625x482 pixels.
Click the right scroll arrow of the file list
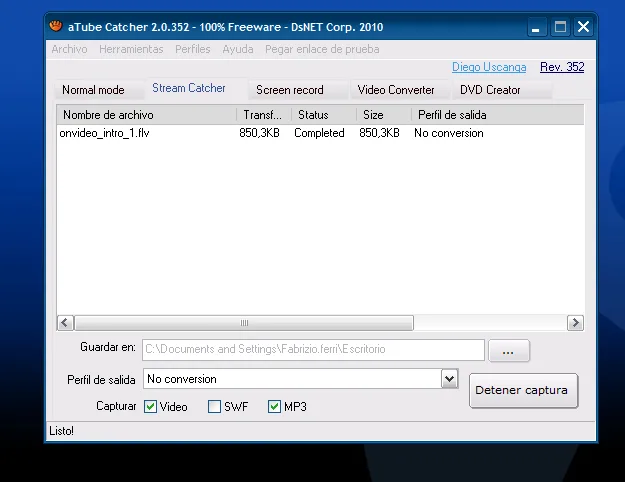click(575, 323)
